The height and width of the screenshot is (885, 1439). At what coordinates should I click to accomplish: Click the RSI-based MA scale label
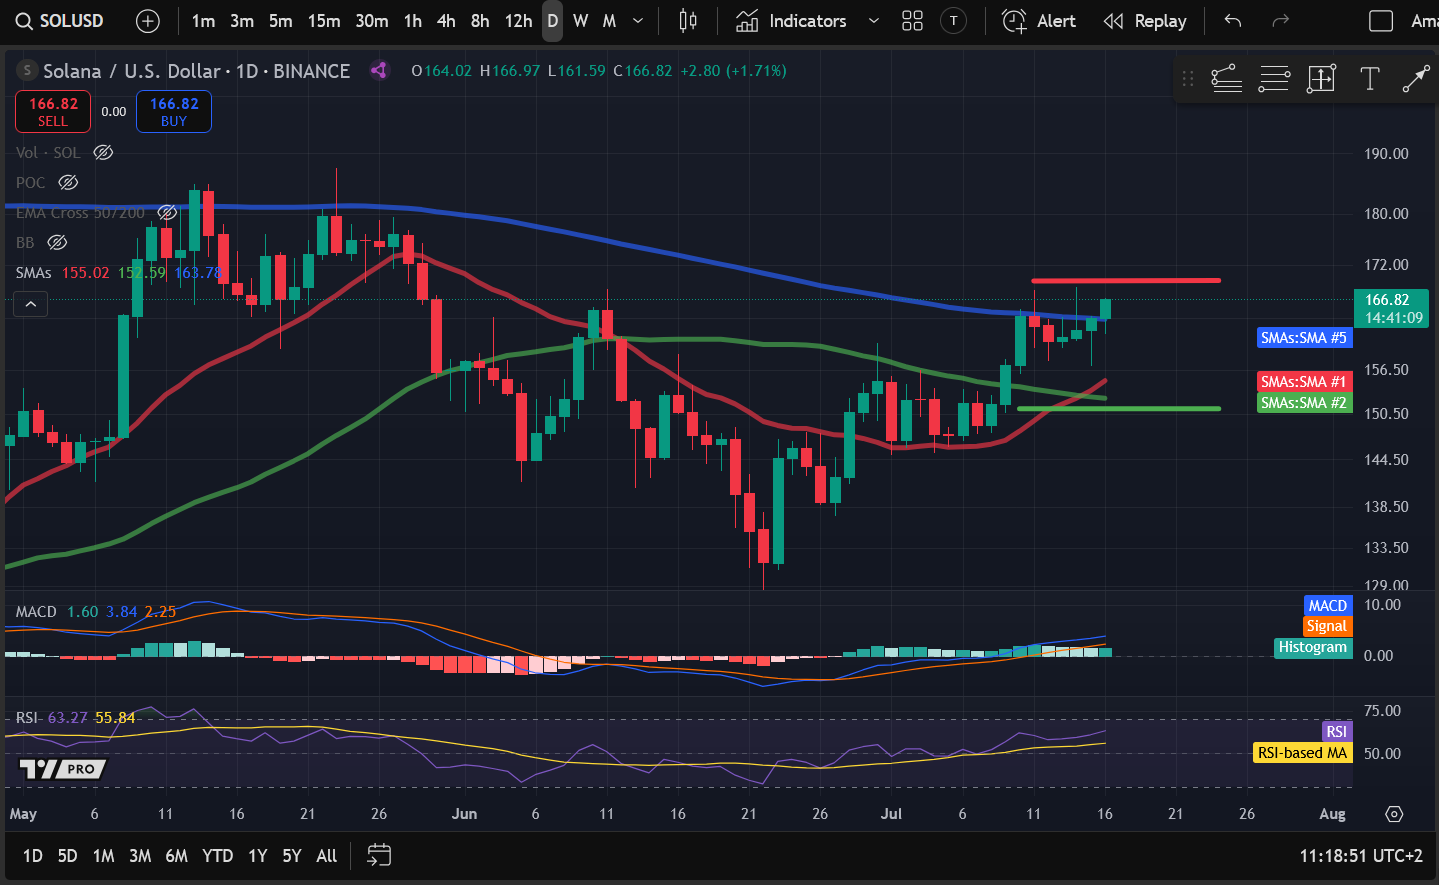[x=1303, y=752]
